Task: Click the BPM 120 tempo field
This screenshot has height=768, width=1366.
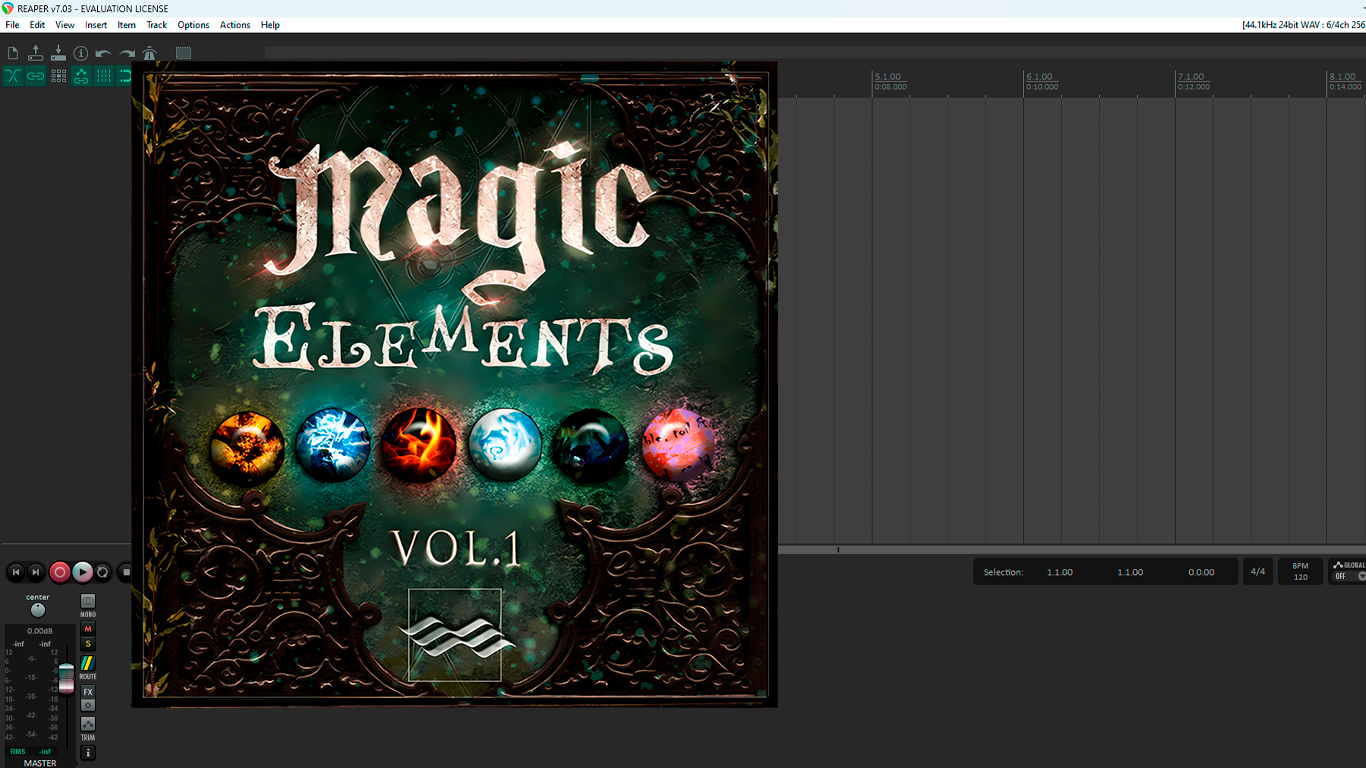Action: [1300, 572]
